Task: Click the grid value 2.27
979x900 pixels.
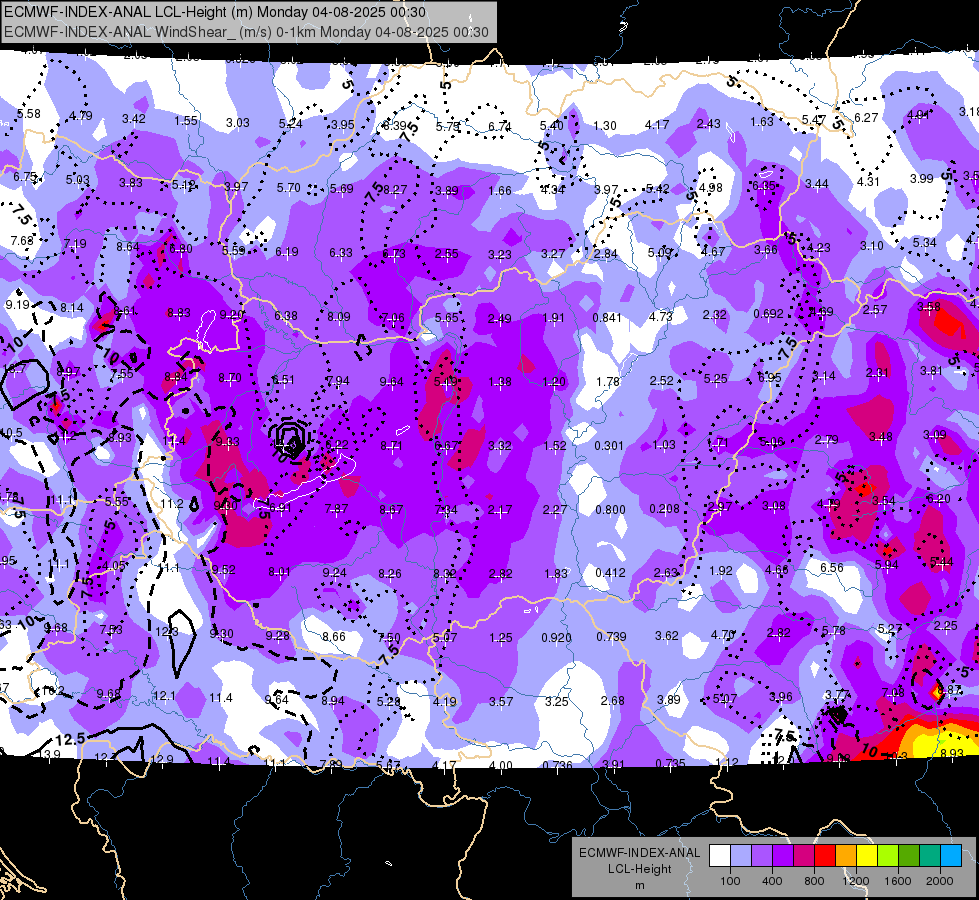Action: pos(554,510)
